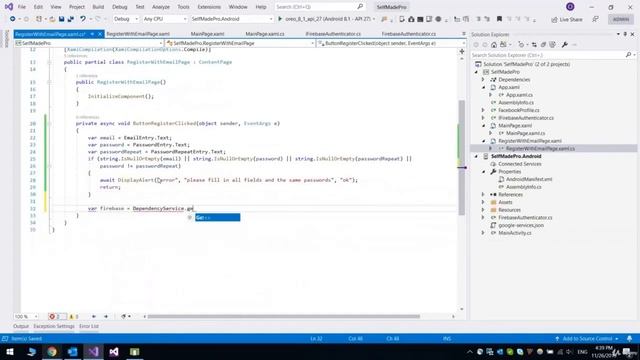Open the SelfMadePro.RegisterWithEmailPage type dropdown

point(240,43)
